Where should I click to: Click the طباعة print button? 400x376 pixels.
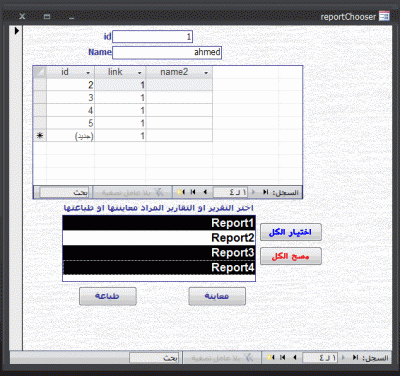(x=108, y=296)
